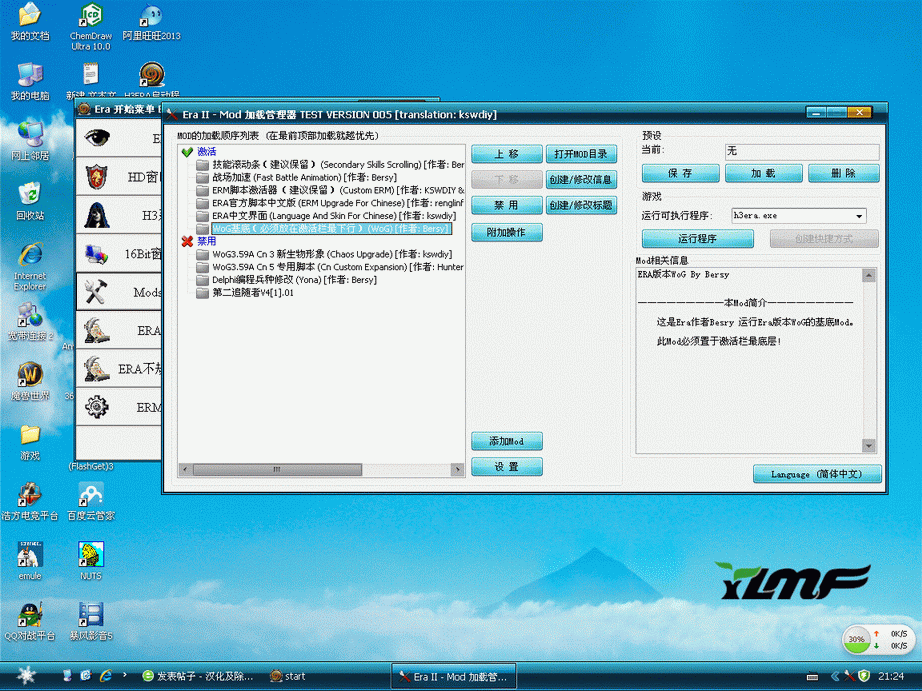
Task: Click the 保存 preset button
Action: (x=680, y=173)
